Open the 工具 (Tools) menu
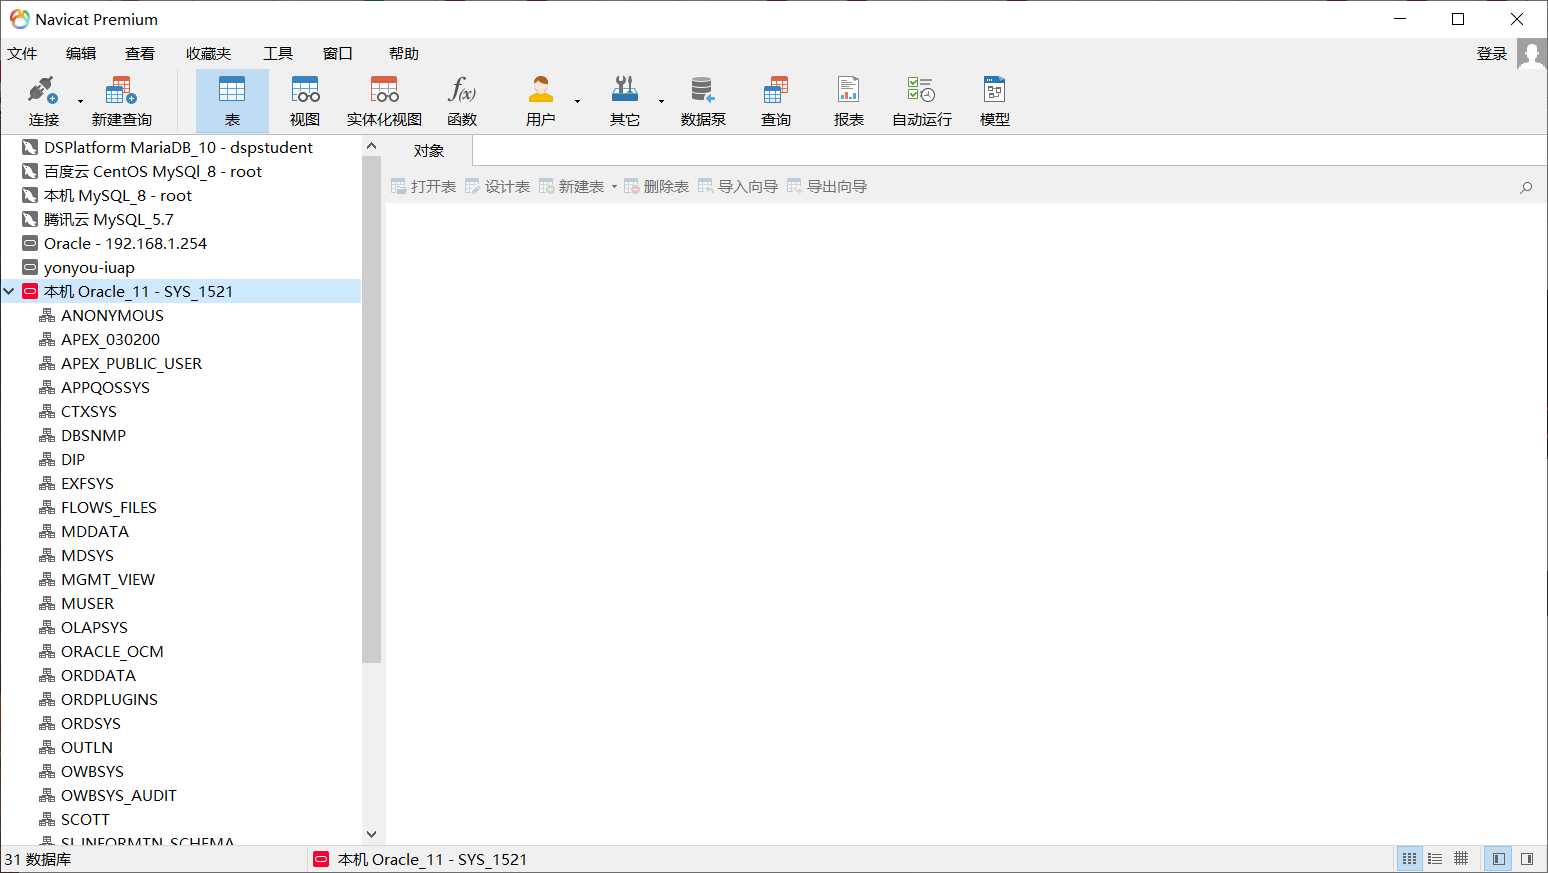This screenshot has width=1548, height=873. [278, 53]
